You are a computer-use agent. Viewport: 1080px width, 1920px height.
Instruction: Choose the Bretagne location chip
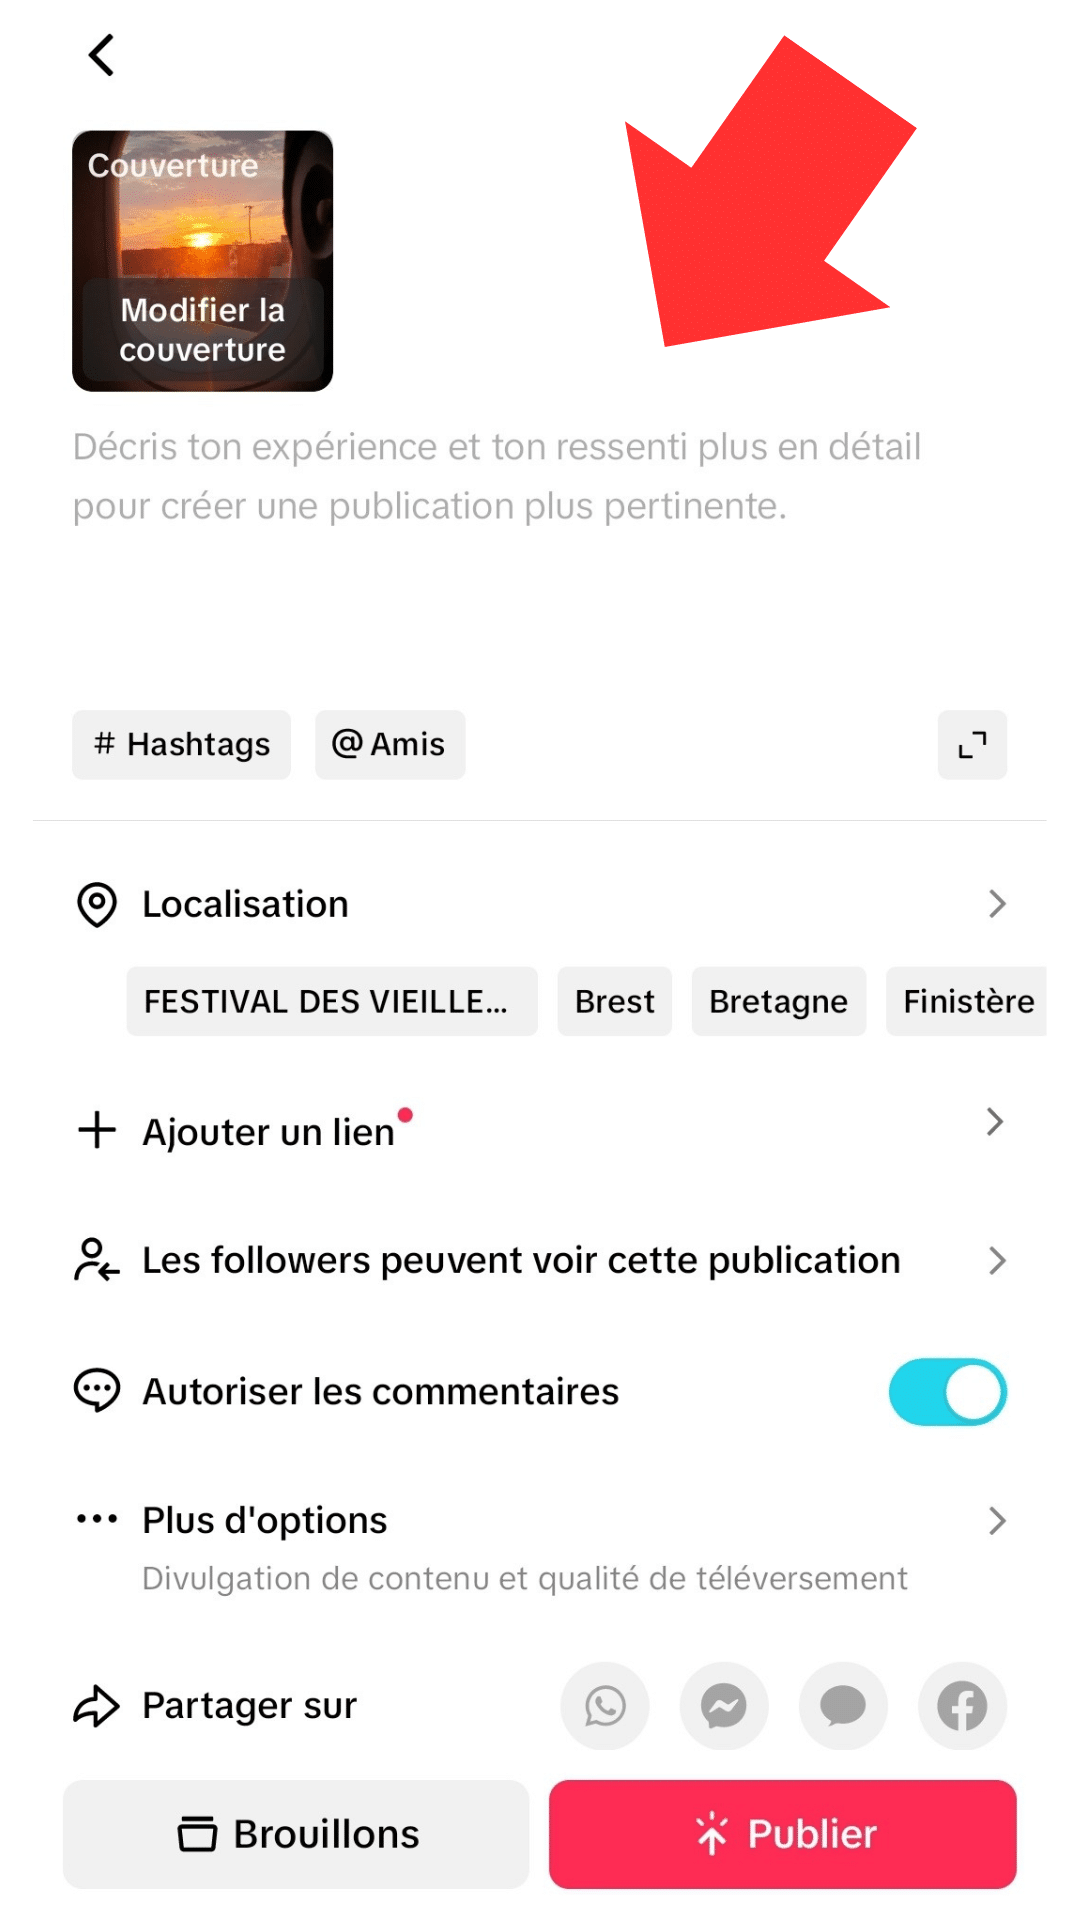click(x=778, y=1001)
